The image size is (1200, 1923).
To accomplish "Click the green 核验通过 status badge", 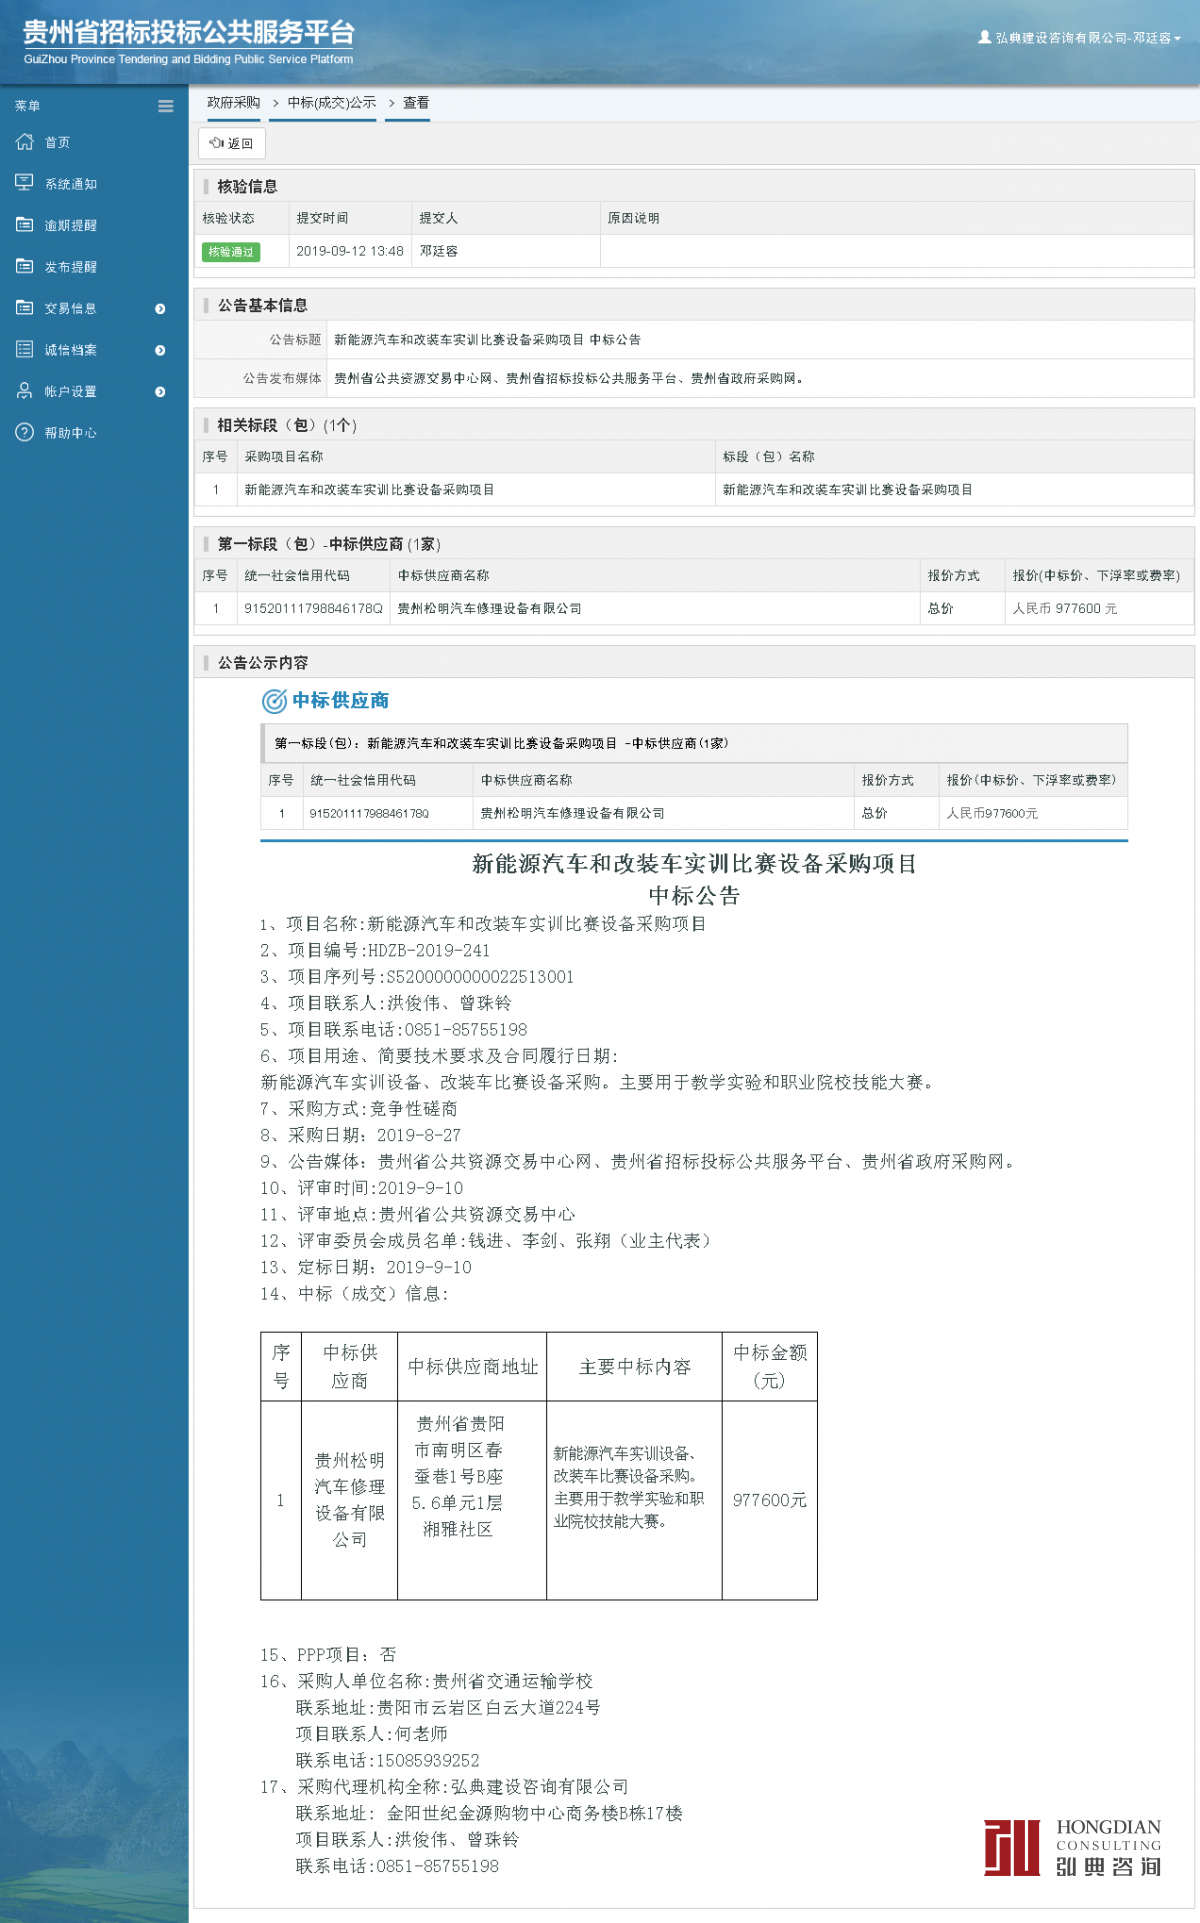I will [231, 252].
